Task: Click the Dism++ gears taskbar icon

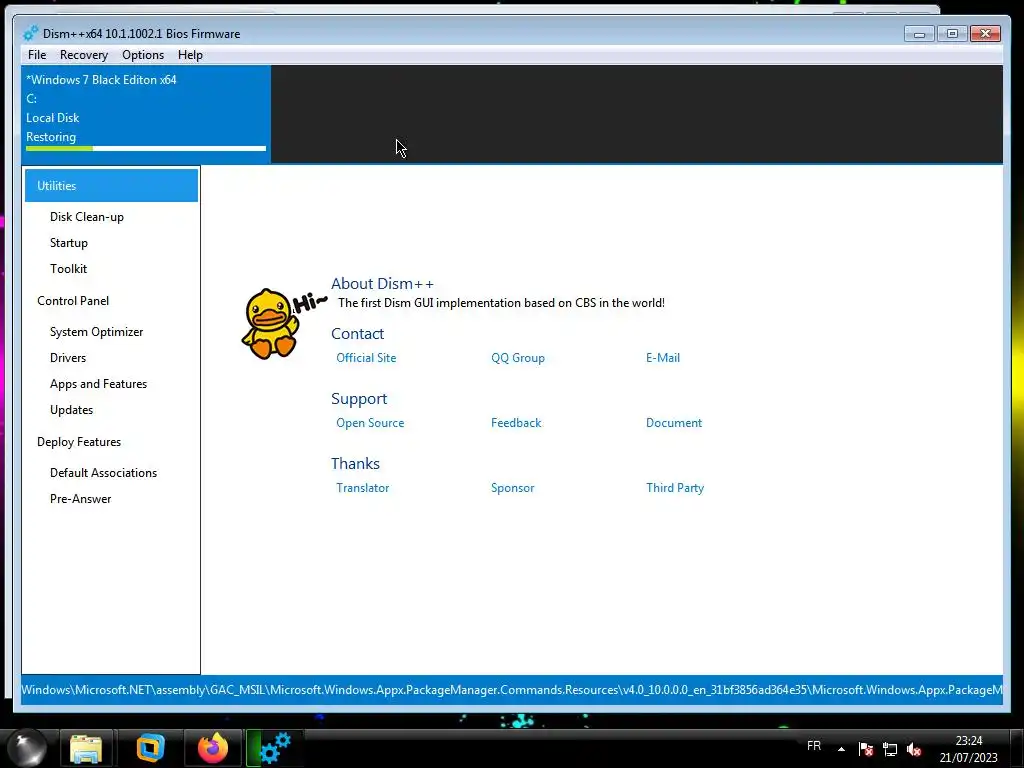Action: coord(275,748)
